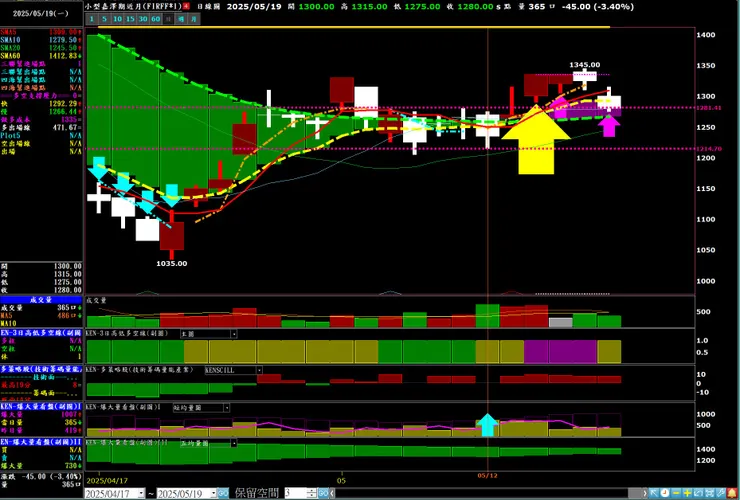Viewport: 740px width, 500px height.
Task: Click the red badge beside the FIRFF*1 symbol name
Action: click(186, 6)
